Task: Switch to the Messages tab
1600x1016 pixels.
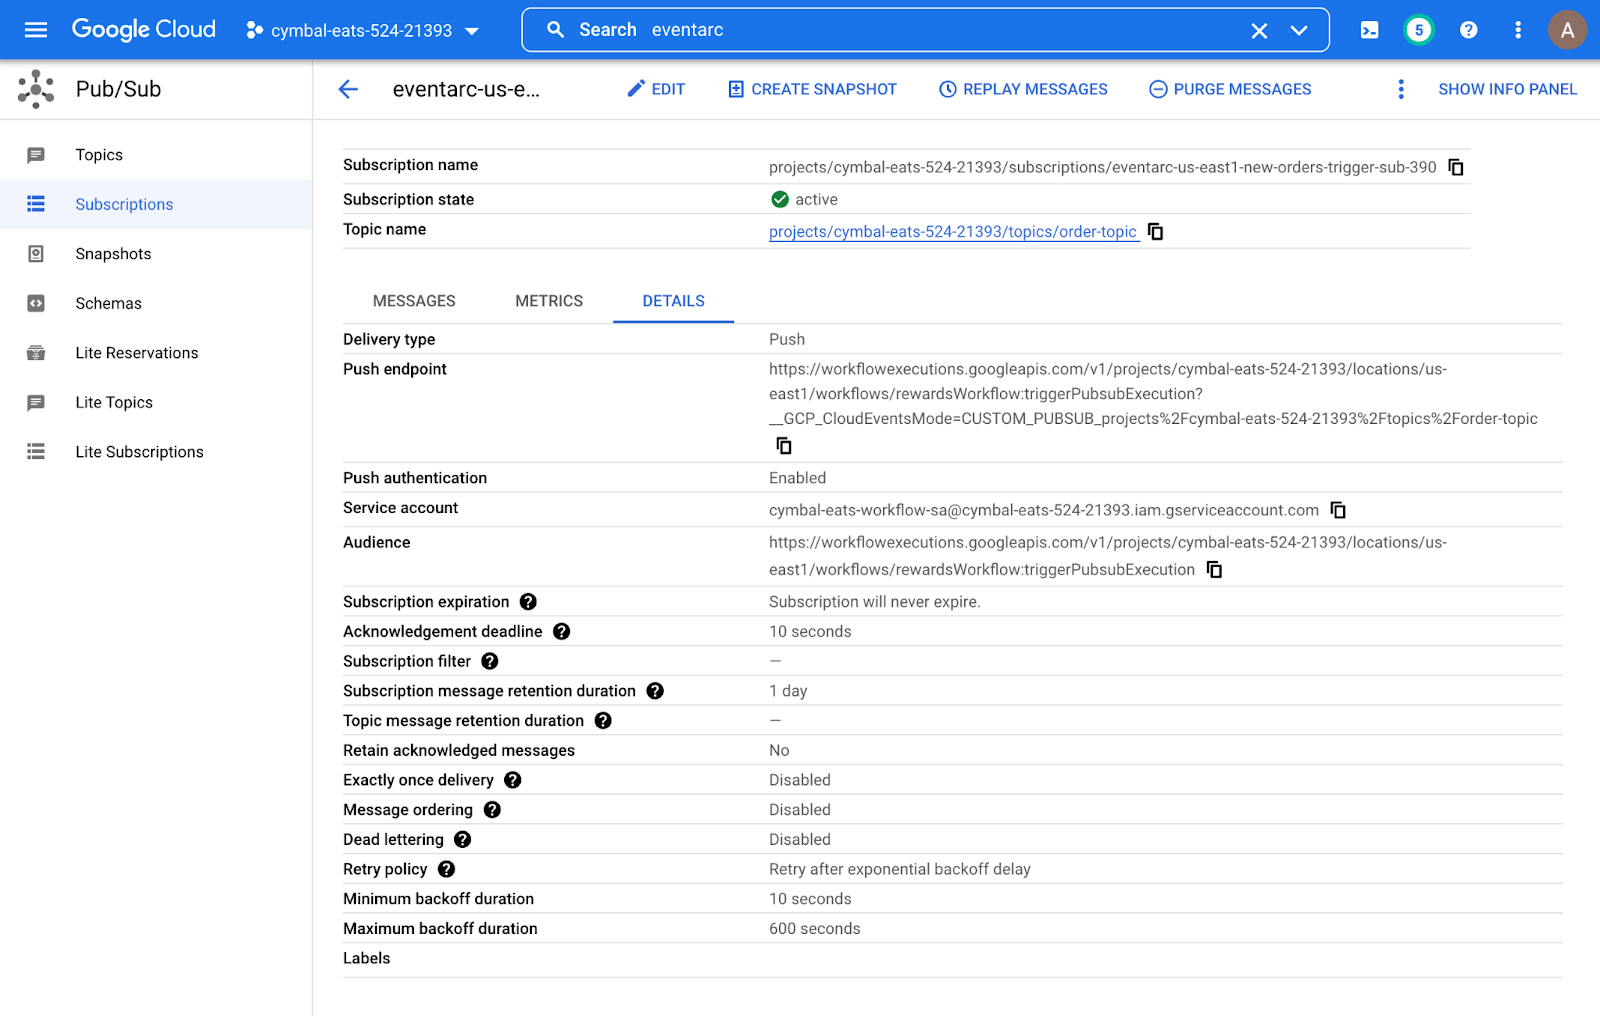Action: 414,301
